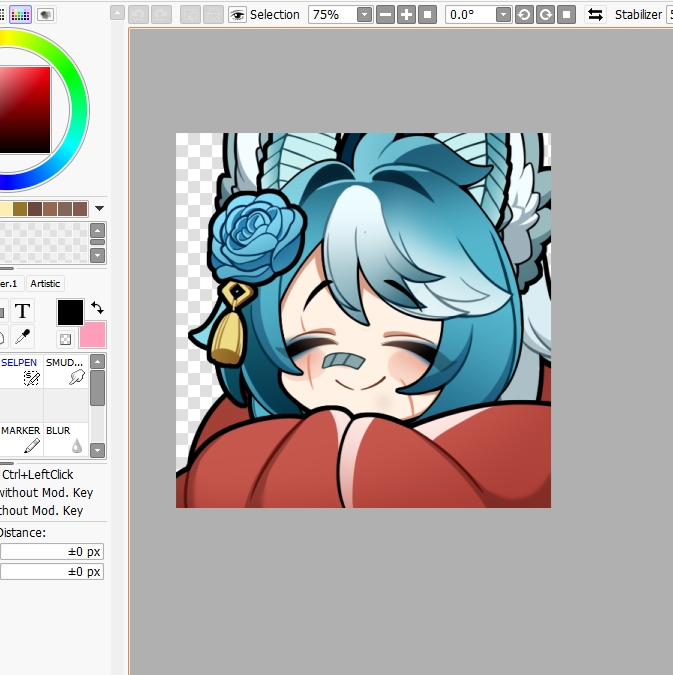Toggle the transparent color button

click(65, 339)
